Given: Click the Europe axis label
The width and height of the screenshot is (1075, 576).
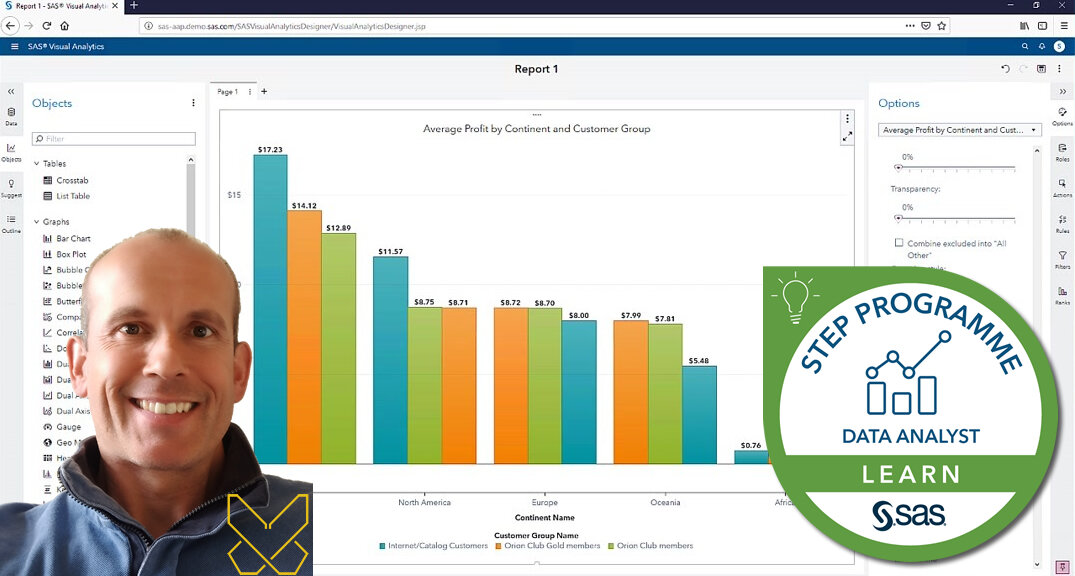Looking at the screenshot, I should point(544,503).
